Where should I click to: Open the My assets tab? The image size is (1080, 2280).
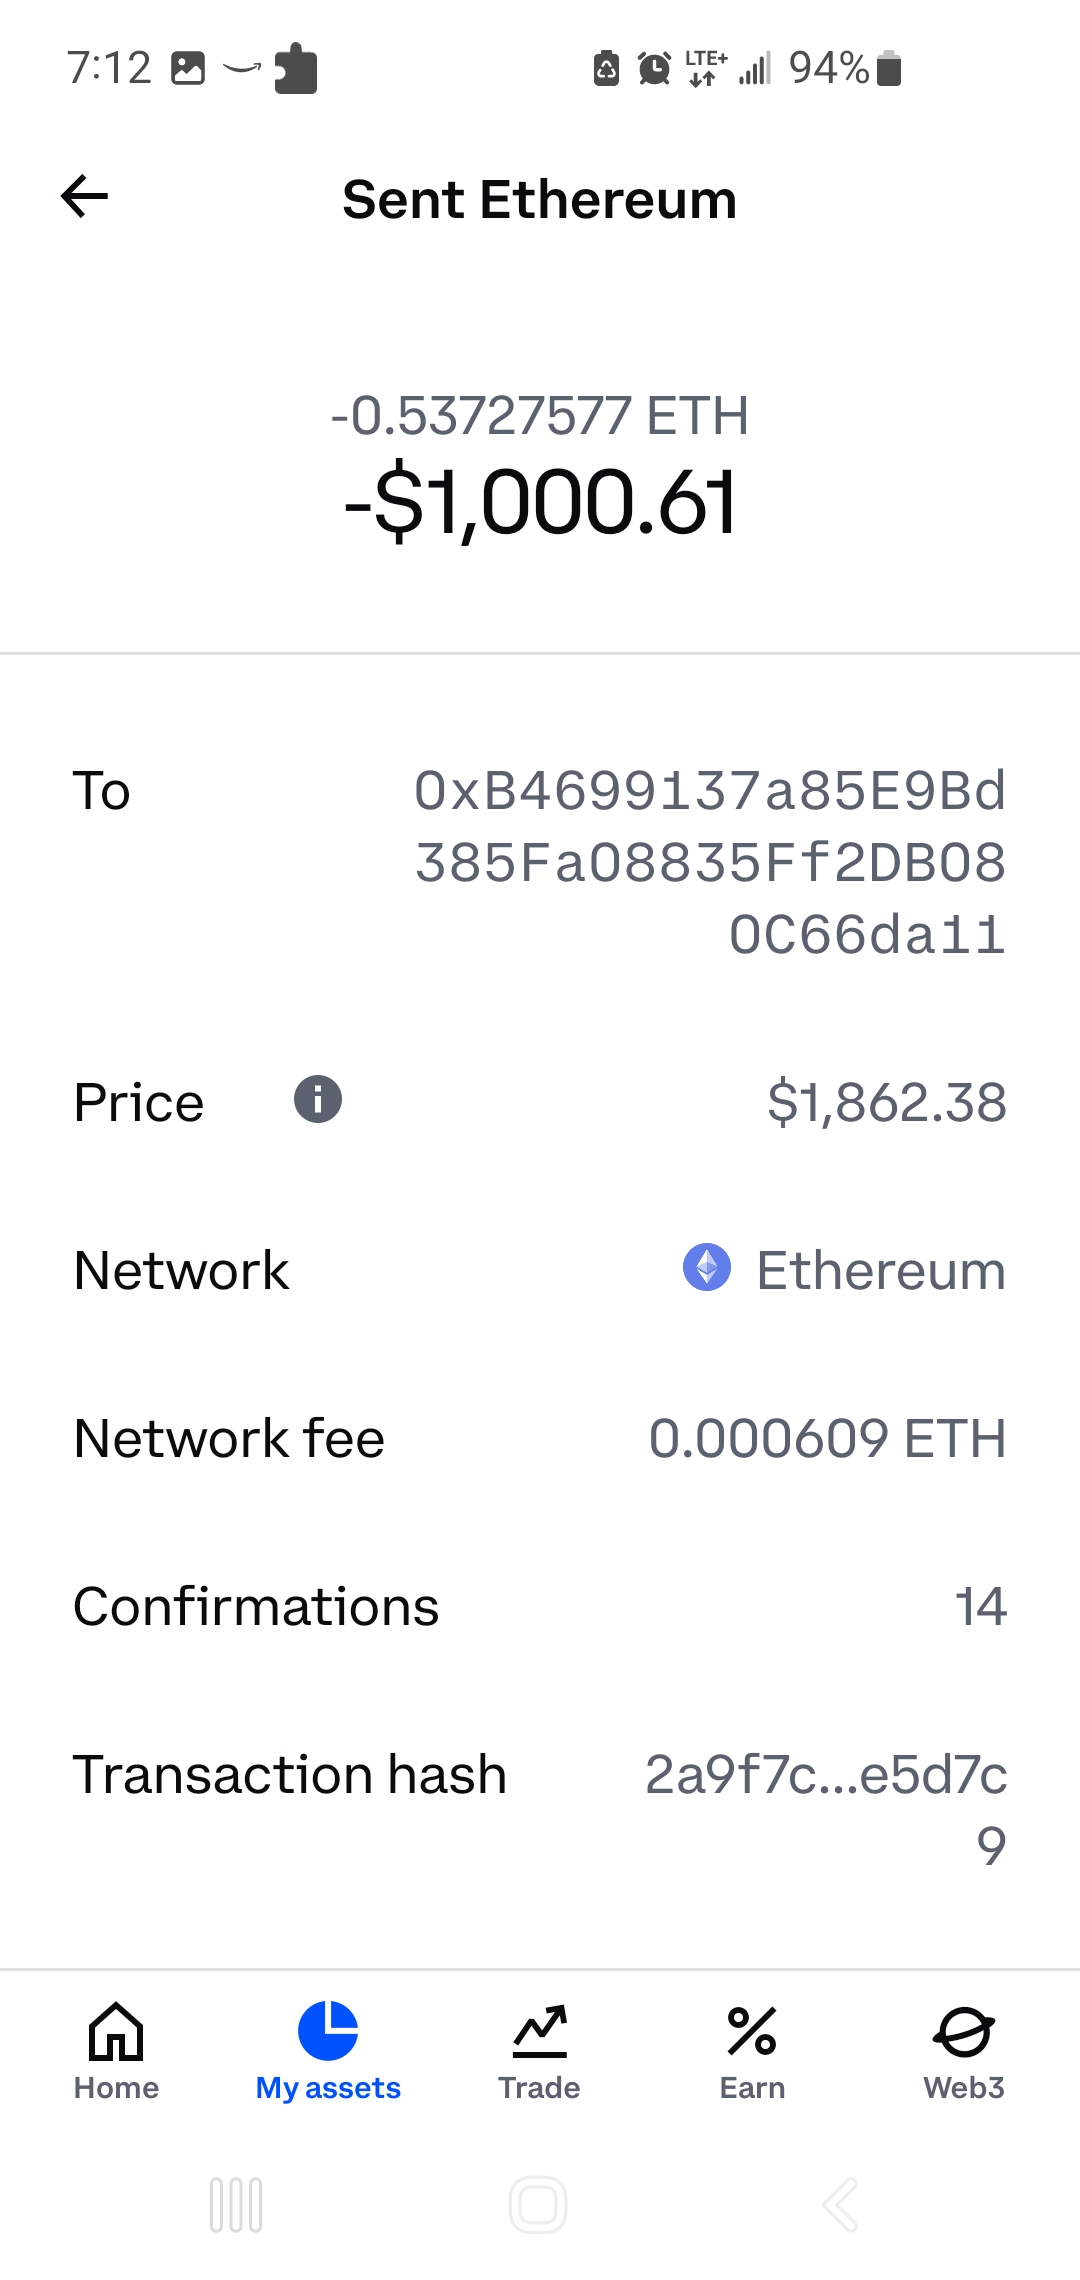(x=328, y=2052)
